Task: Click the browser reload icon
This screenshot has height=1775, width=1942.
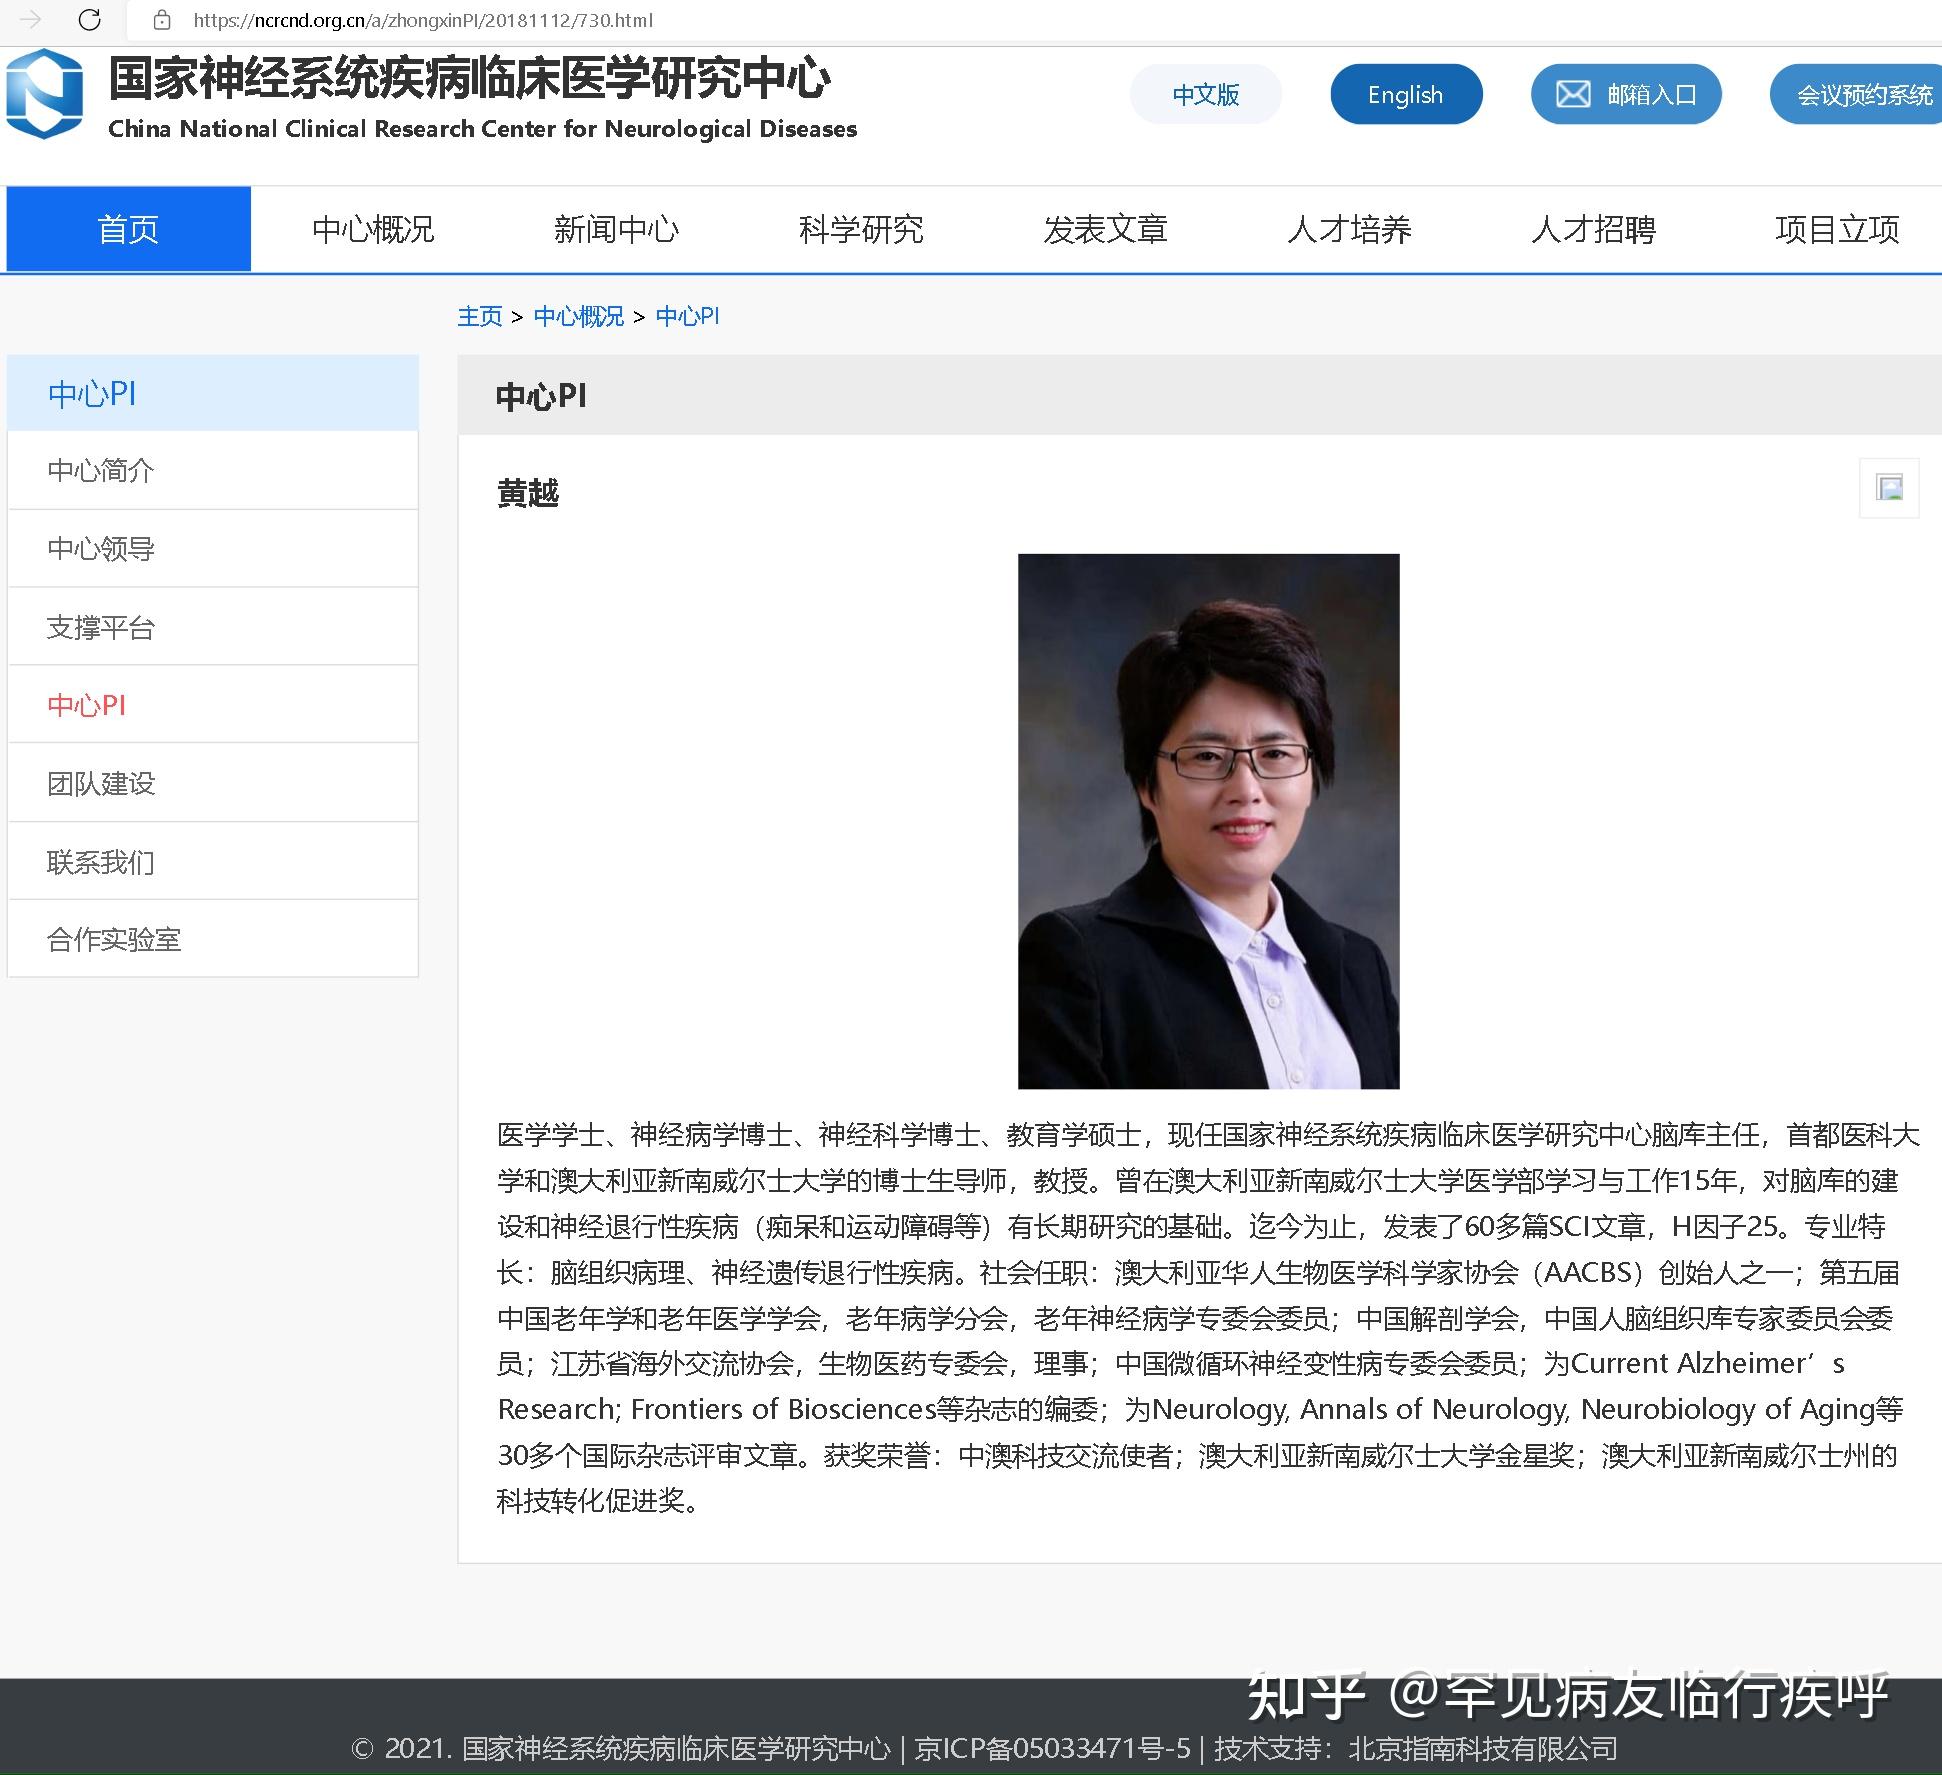Action: 89,19
